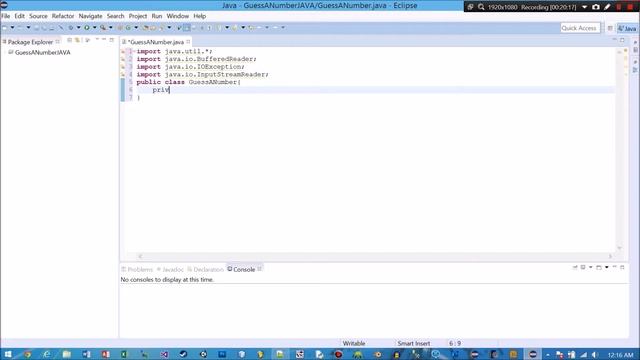Close the Console view tab
Image resolution: width=640 pixels, height=360 pixels.
(260, 269)
